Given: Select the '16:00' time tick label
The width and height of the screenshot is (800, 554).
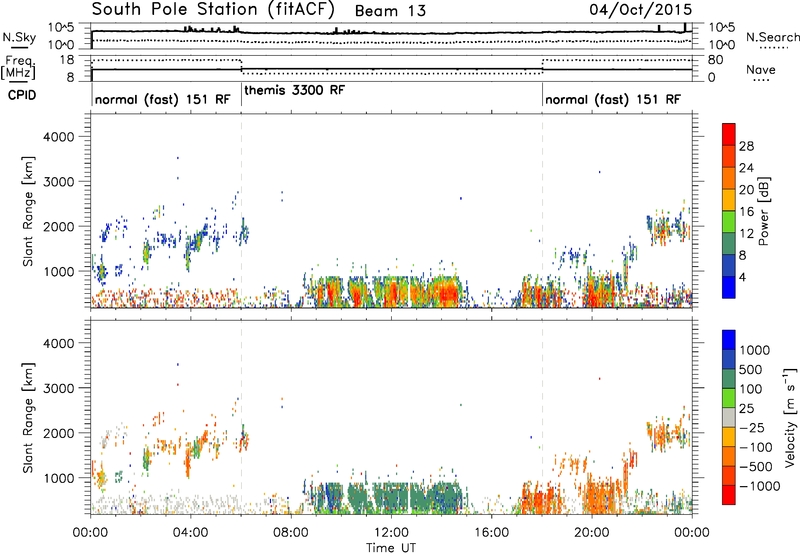Looking at the screenshot, I should (491, 533).
